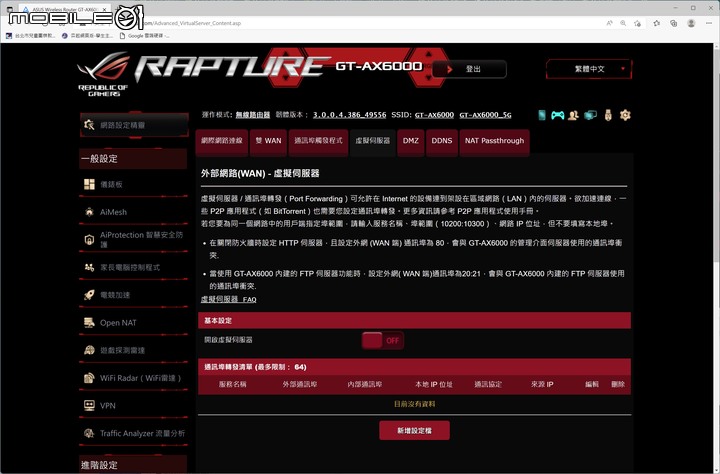Open the WiFi Radar sidebar icon
Image resolution: width=720 pixels, height=474 pixels.
coord(89,378)
